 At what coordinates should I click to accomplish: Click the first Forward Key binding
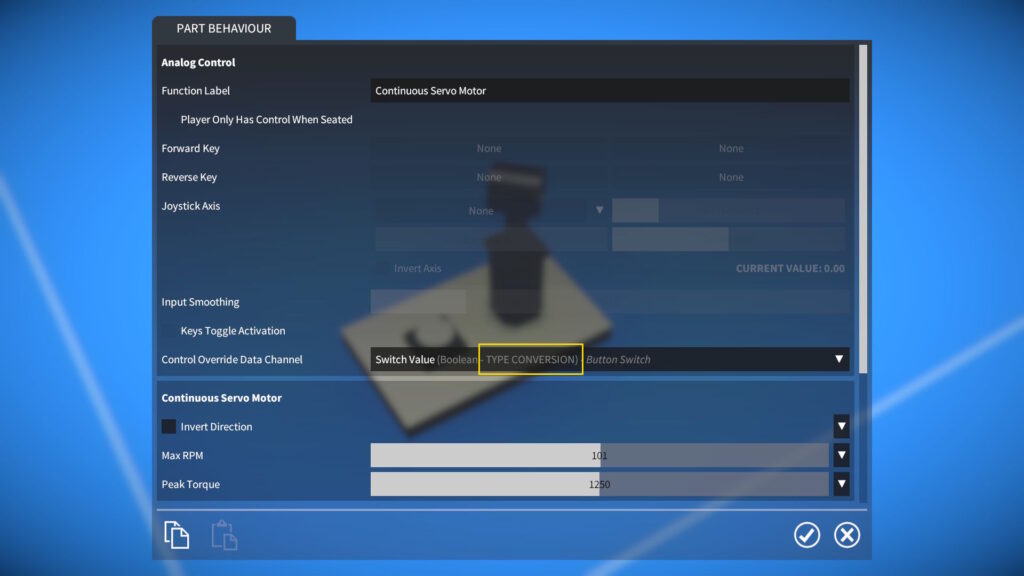(x=489, y=149)
